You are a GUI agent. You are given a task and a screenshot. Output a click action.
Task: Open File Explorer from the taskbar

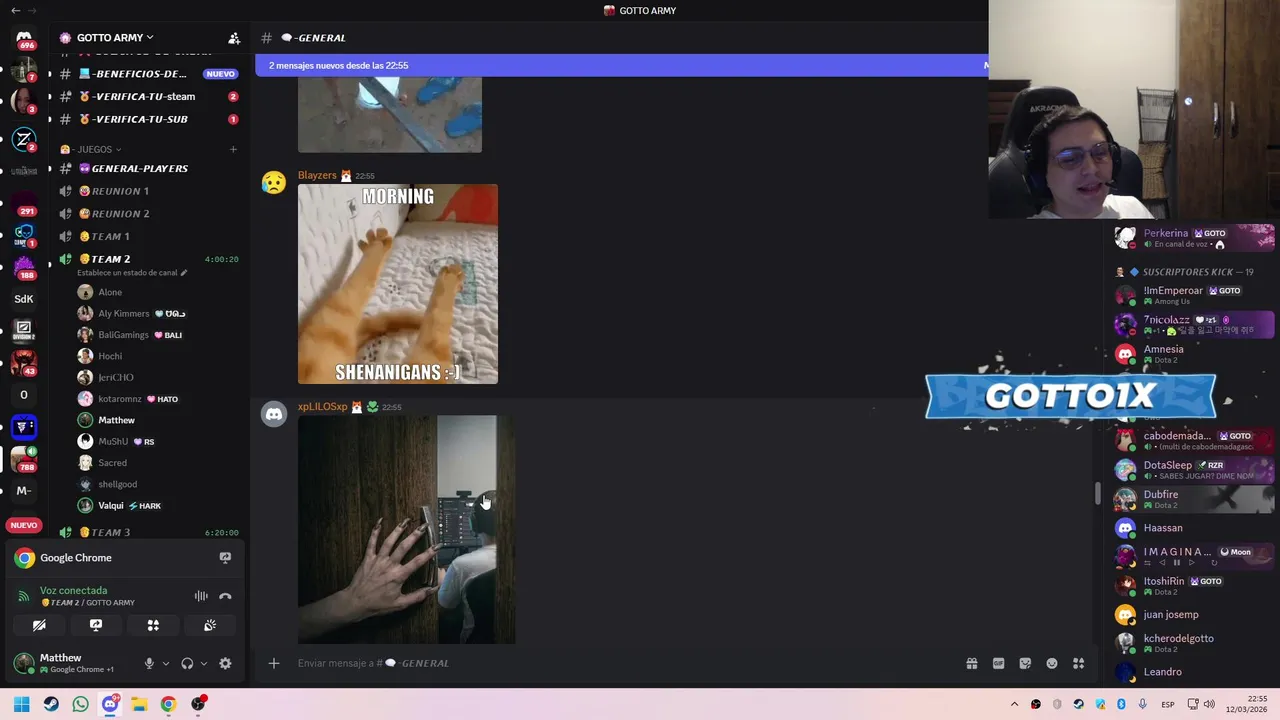click(x=139, y=704)
